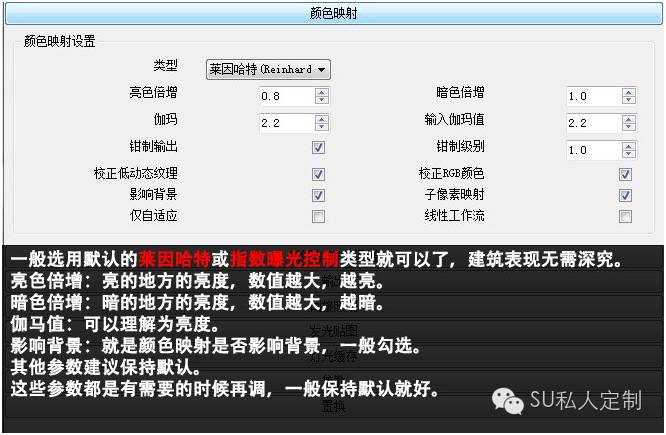
Task: Increase 亮色倍增 with the up arrow
Action: (322, 92)
